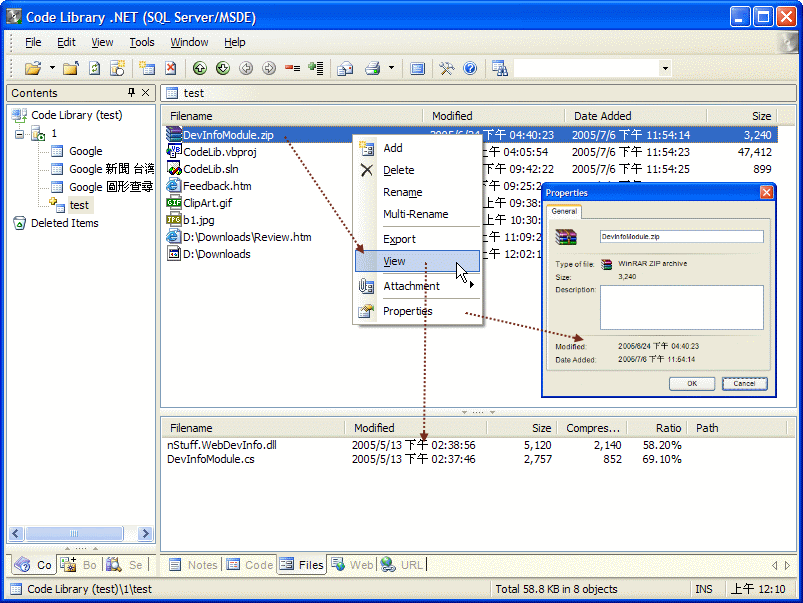
Task: Open the Edit menu
Action: point(66,42)
